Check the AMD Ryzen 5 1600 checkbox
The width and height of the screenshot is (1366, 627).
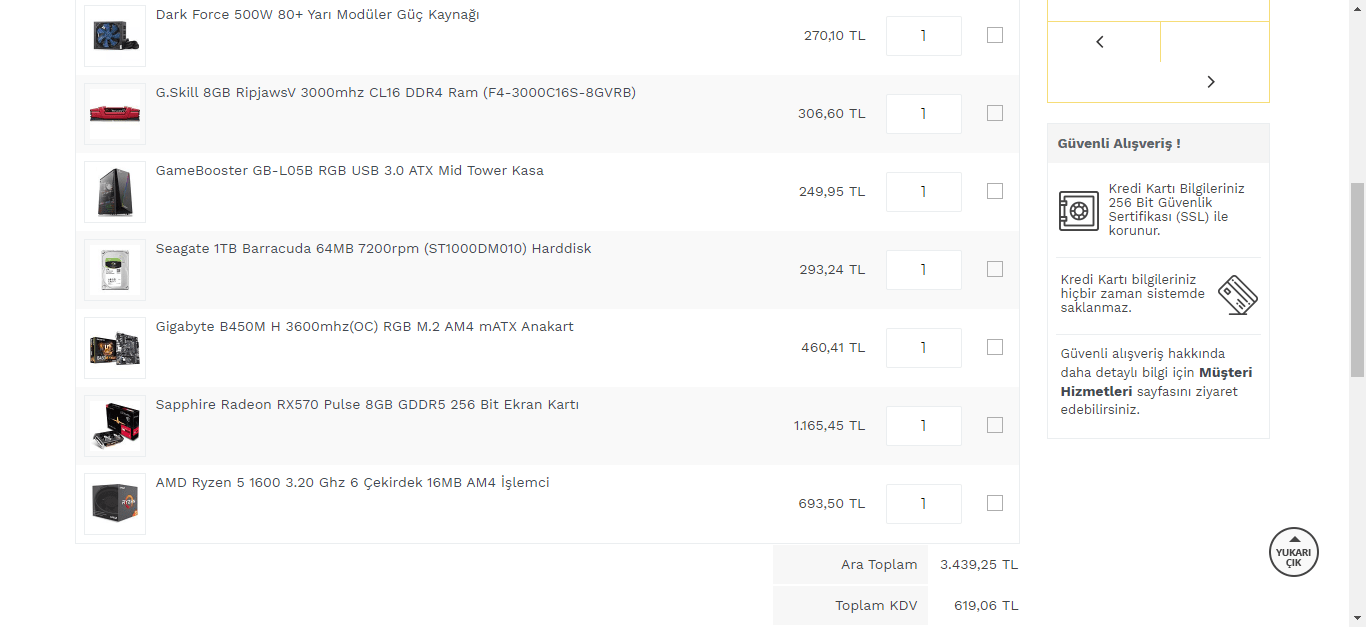(x=995, y=503)
